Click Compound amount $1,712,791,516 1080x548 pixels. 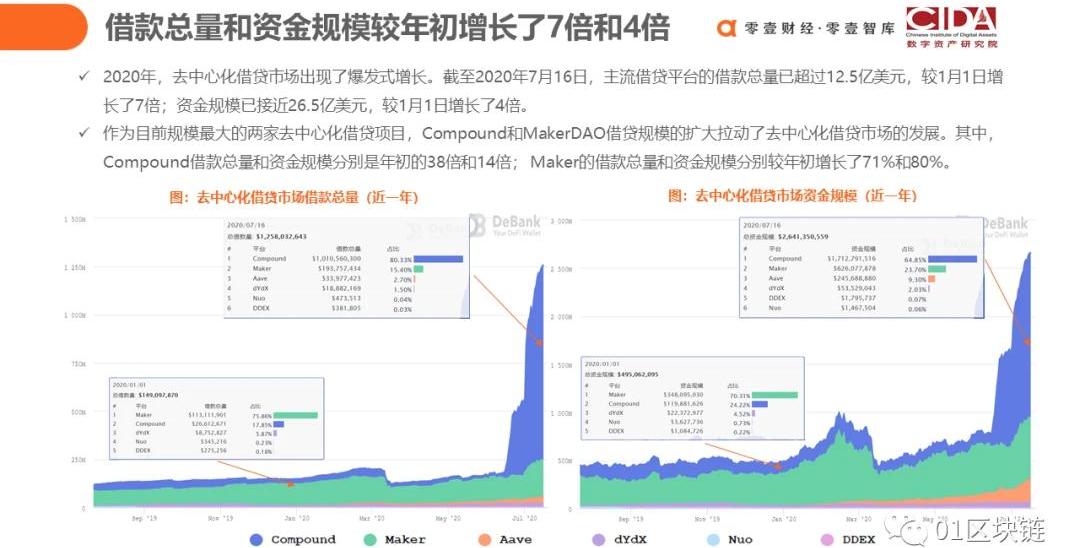click(851, 259)
